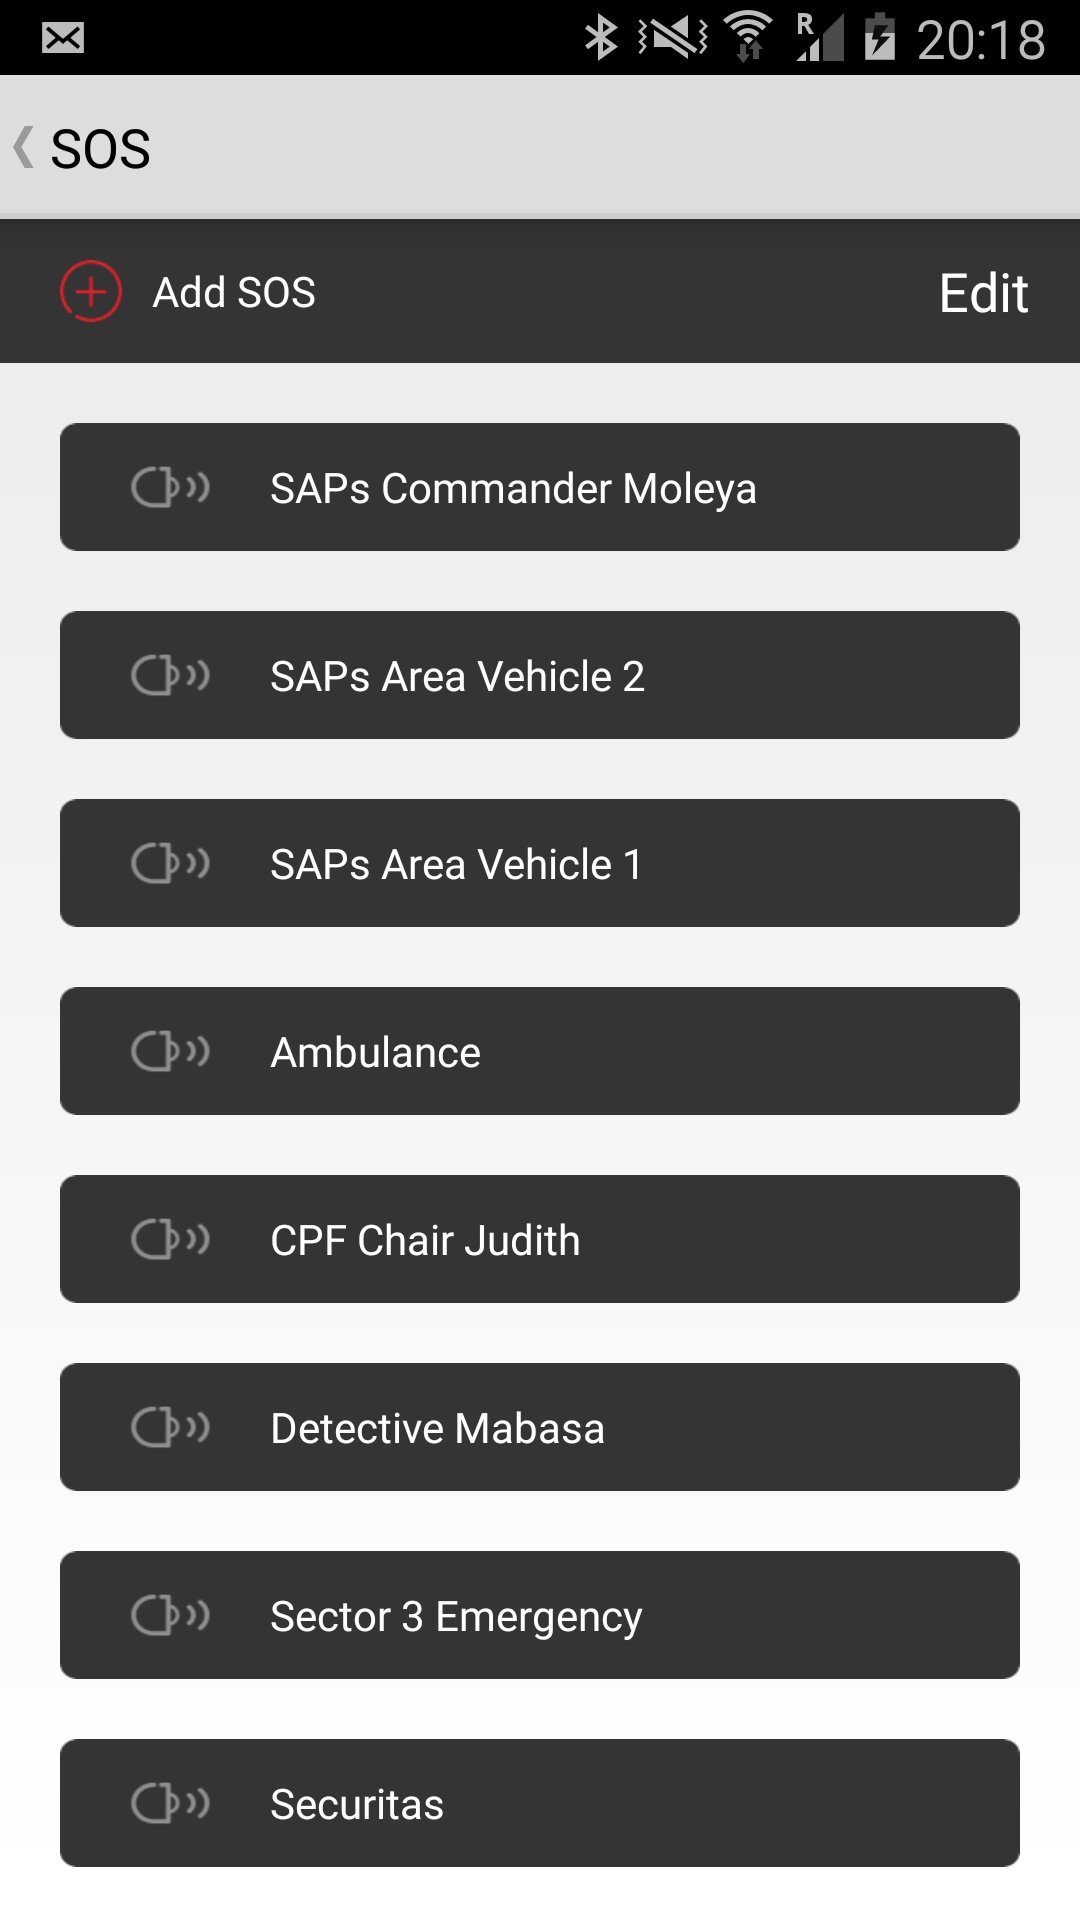Viewport: 1080px width, 1920px height.
Task: Select the Ambulance SOS contact
Action: point(540,1051)
